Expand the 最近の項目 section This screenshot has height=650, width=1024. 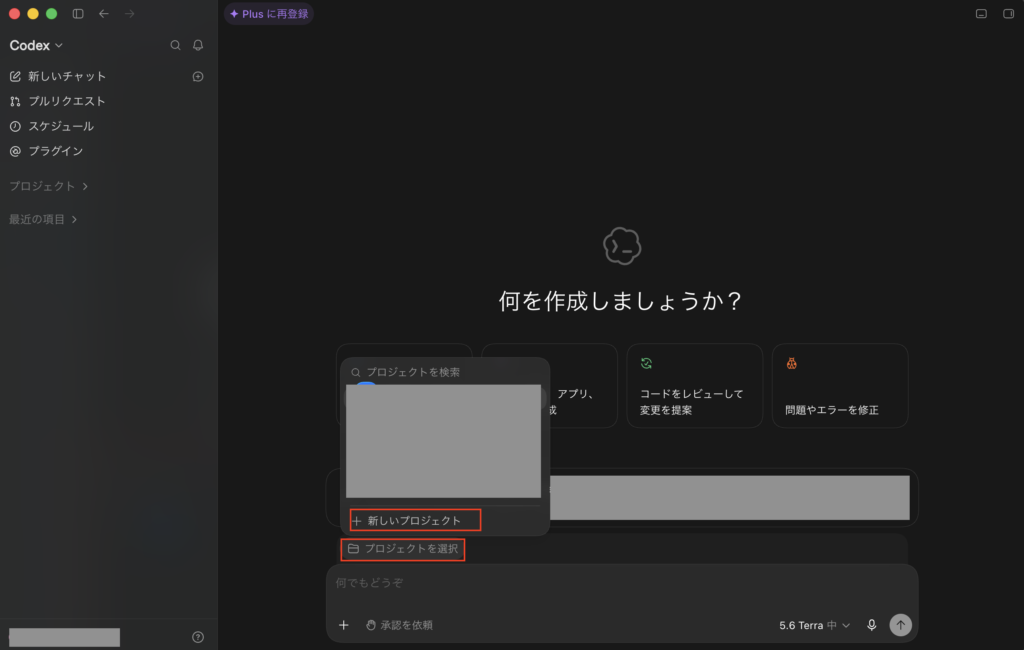(43, 219)
